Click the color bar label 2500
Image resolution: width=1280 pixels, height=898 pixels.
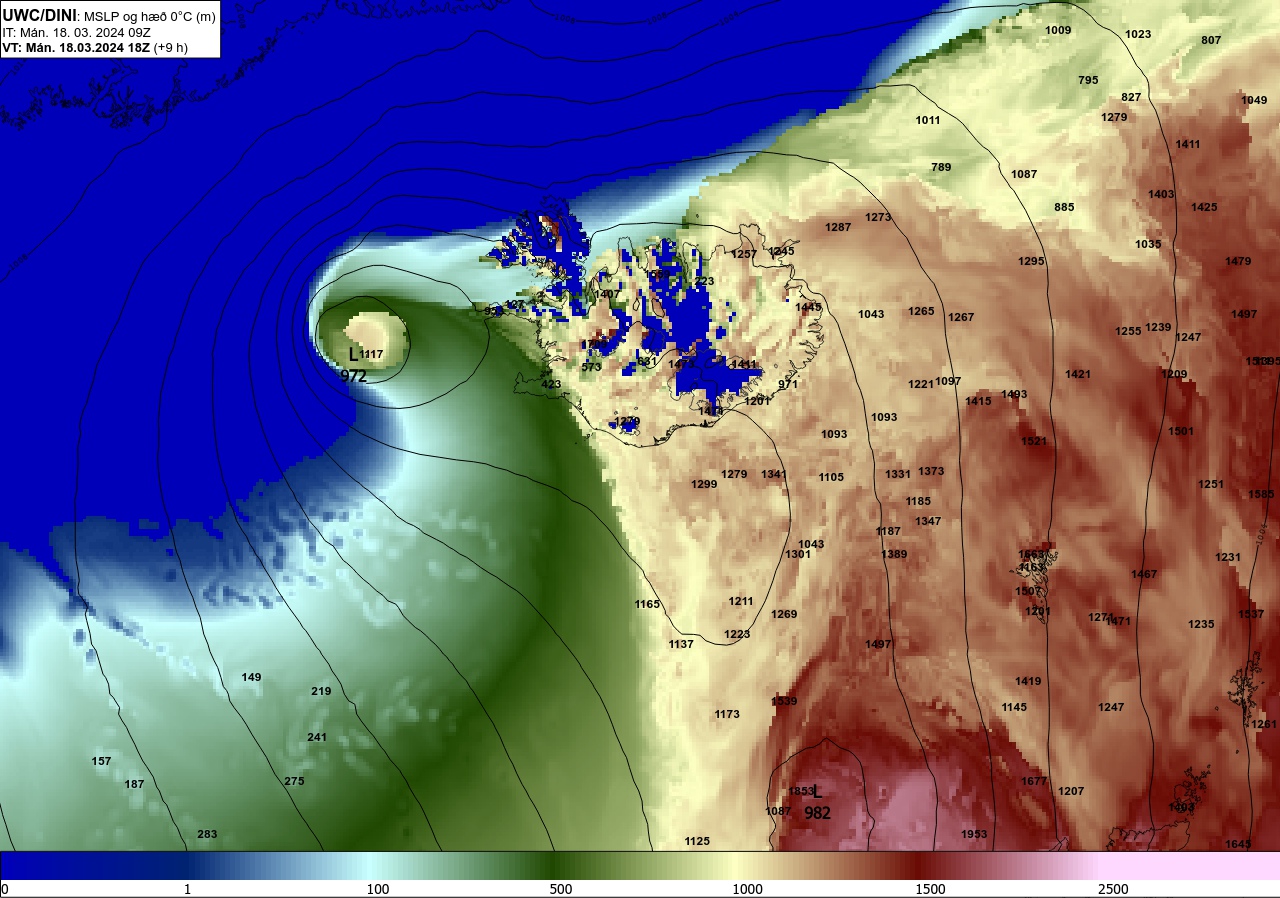coord(1113,889)
